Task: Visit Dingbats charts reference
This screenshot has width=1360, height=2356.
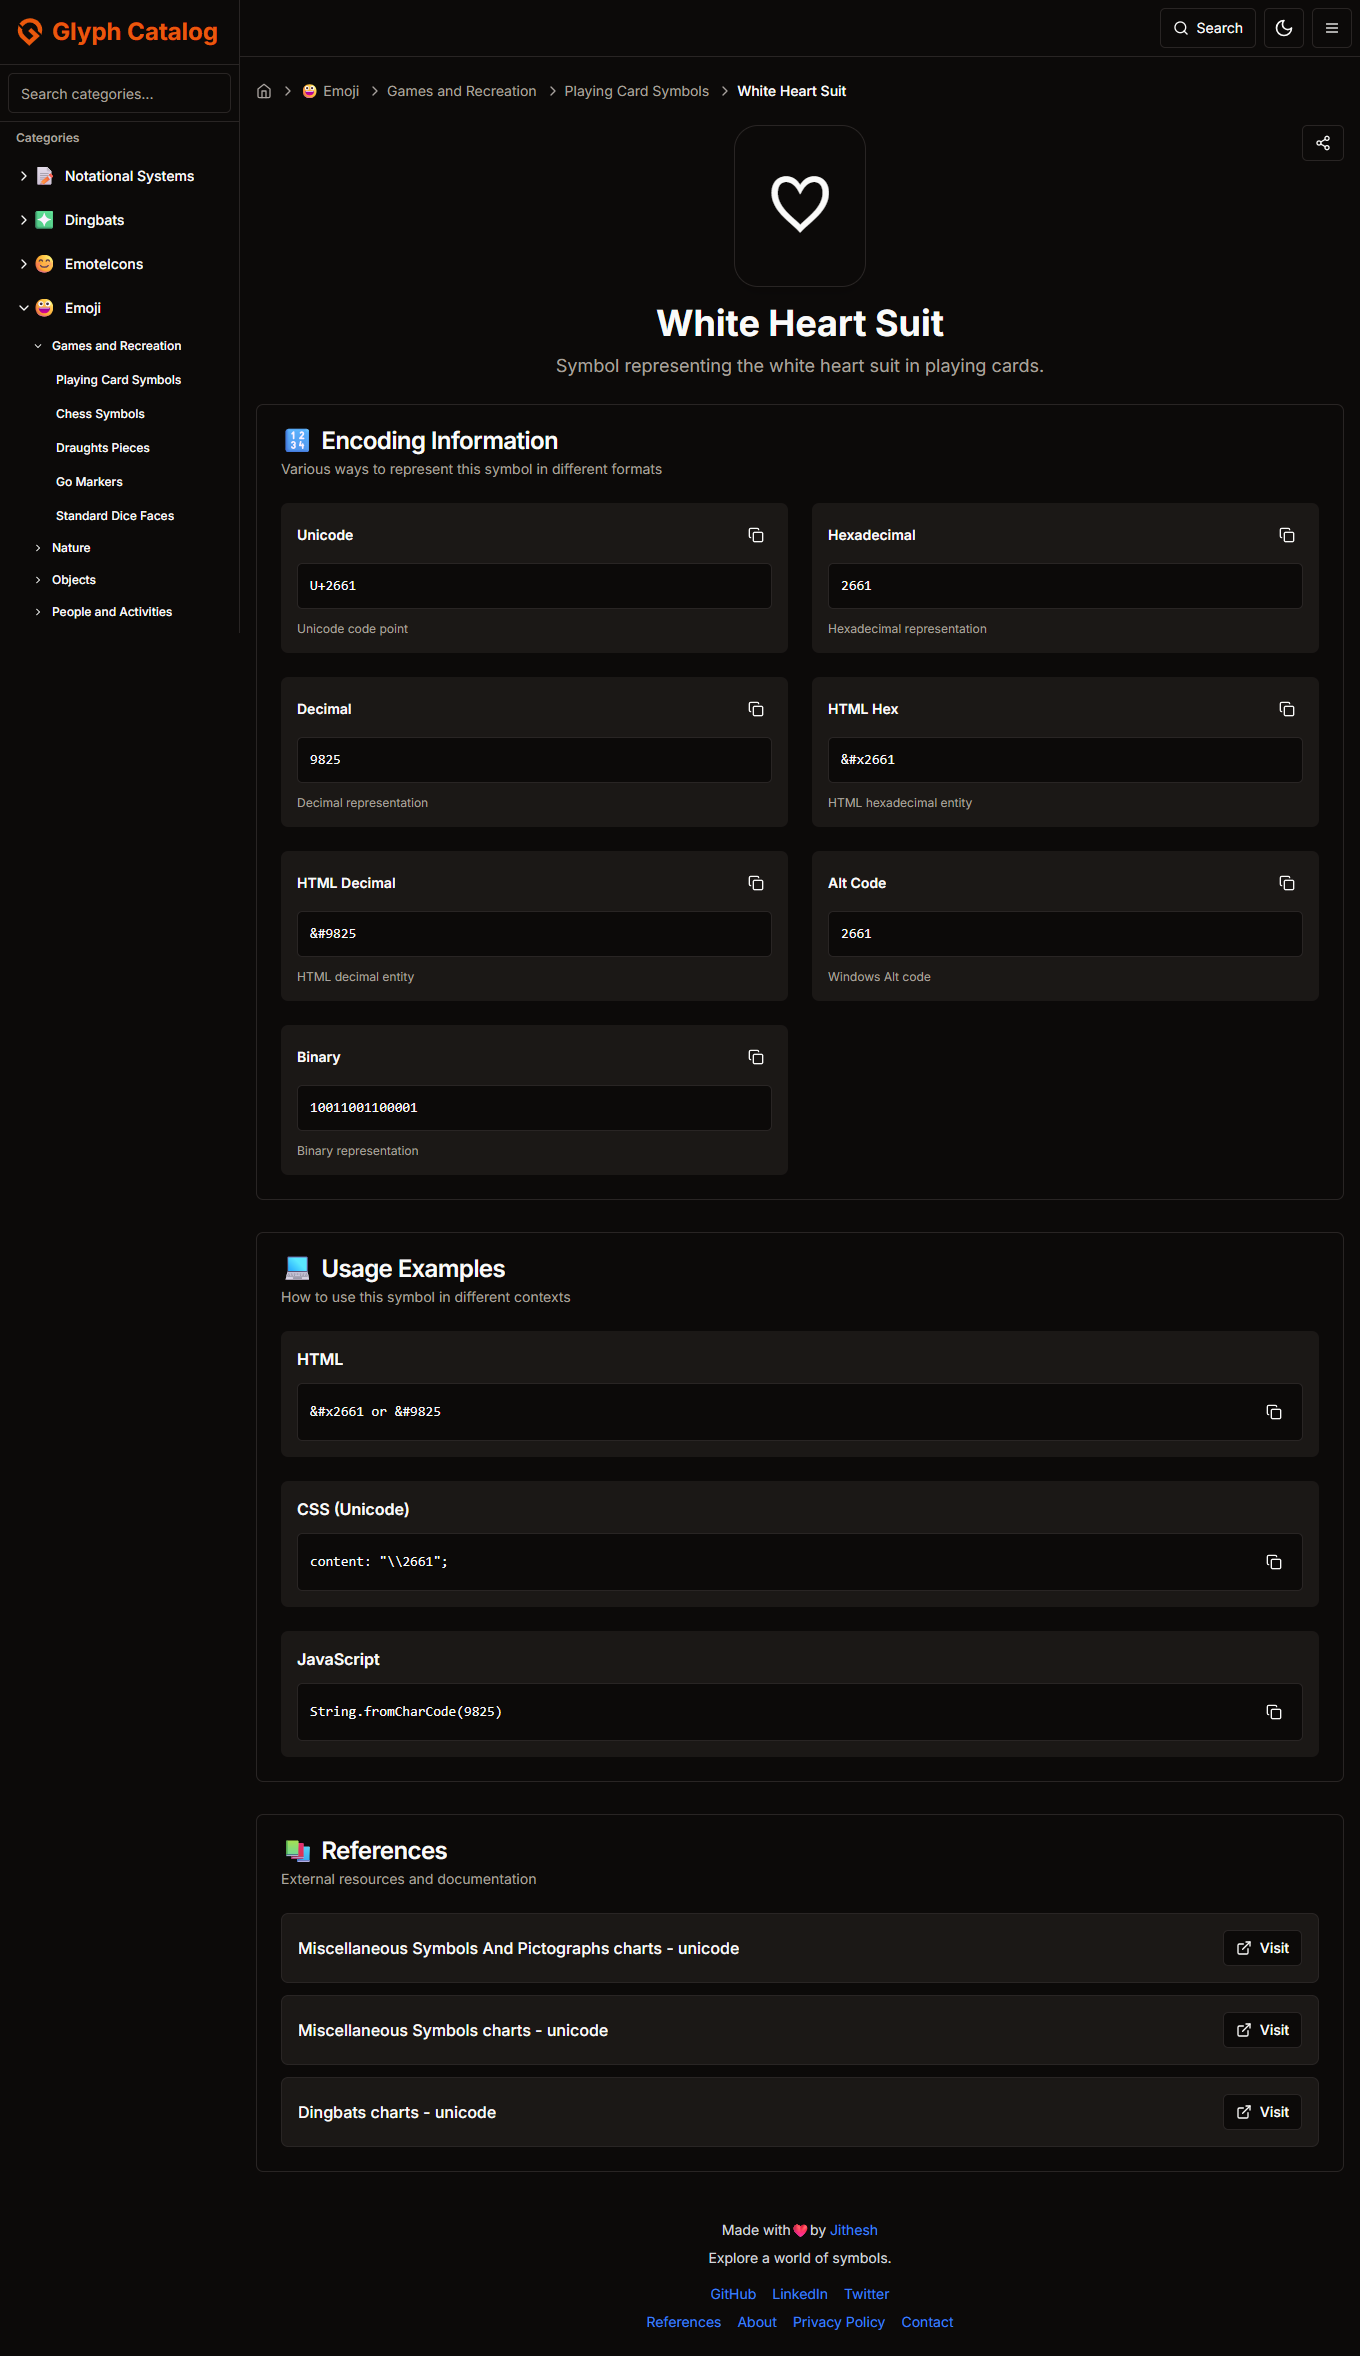Action: (x=1262, y=2112)
